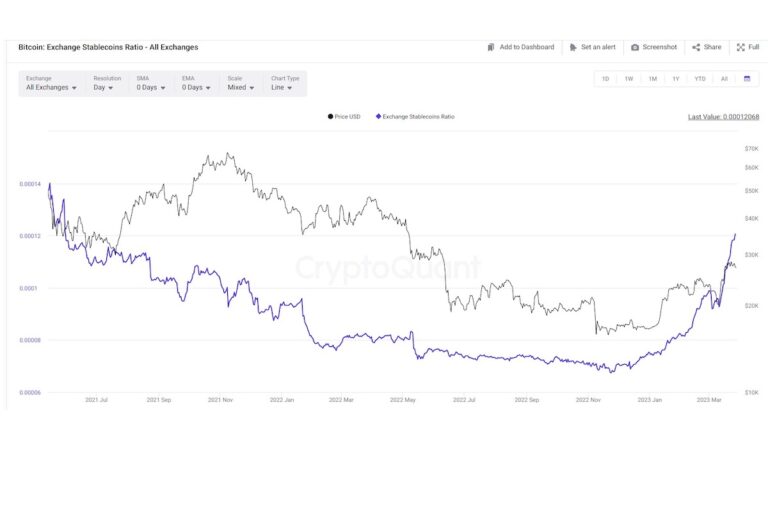This screenshot has height=512, width=768.
Task: Toggle the Price USD legend series
Action: (344, 117)
